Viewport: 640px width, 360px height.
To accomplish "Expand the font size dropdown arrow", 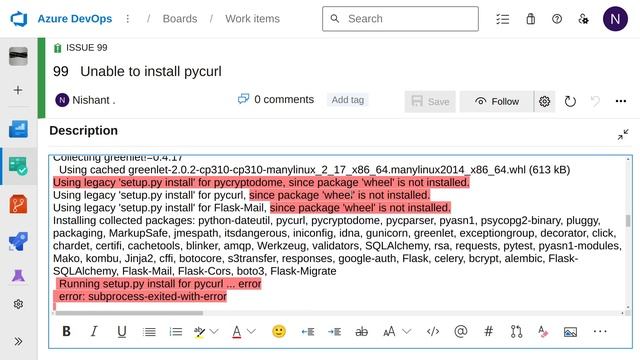I will click(x=407, y=331).
